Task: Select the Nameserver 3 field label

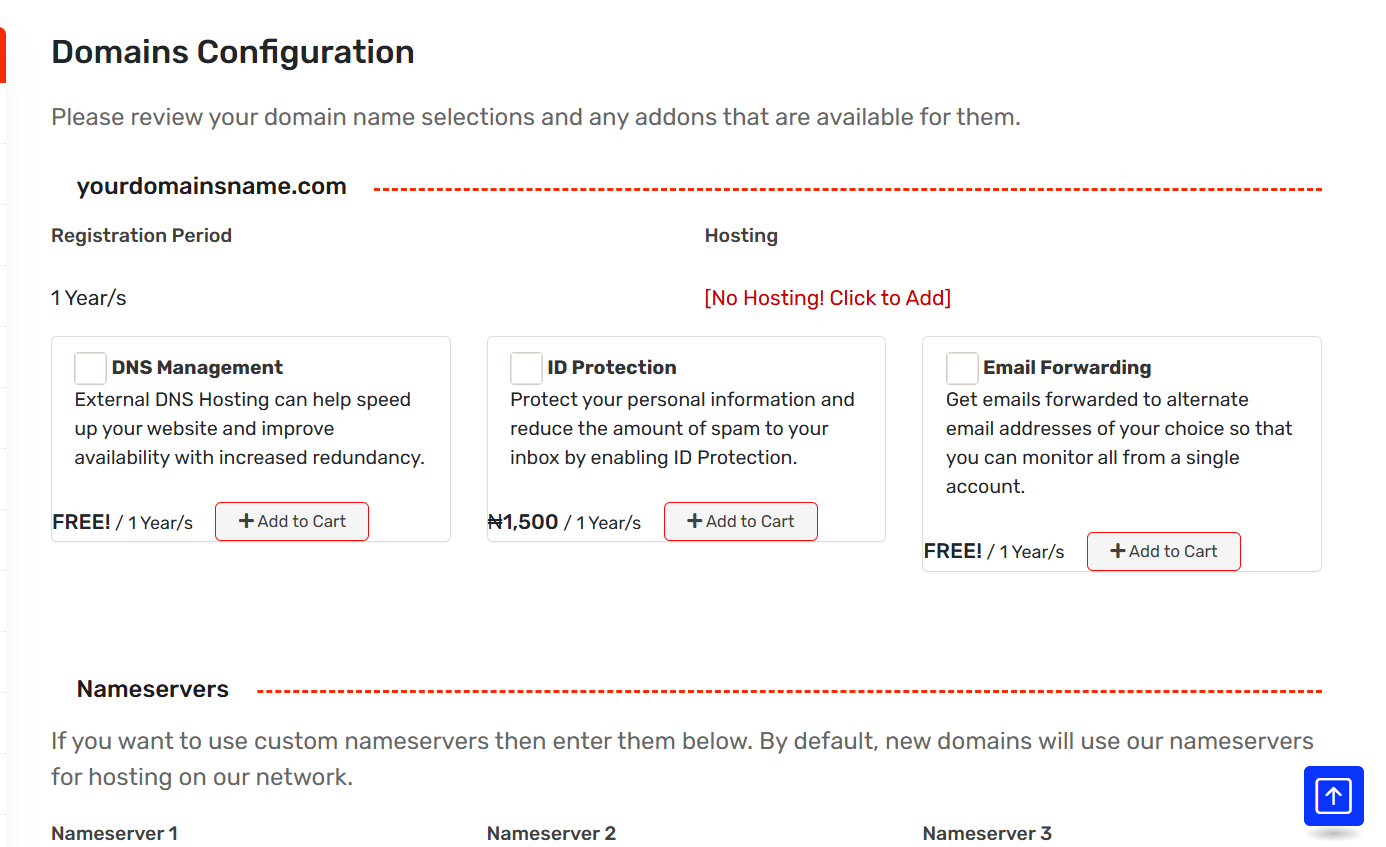Action: (x=986, y=833)
